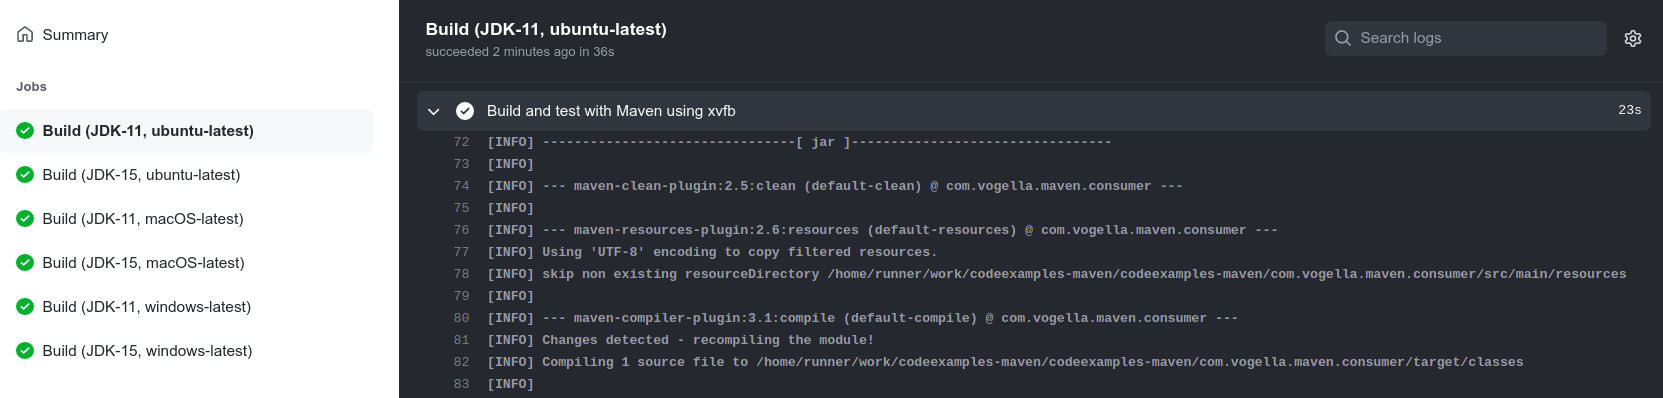Open log settings gear menu
Screen dimensions: 1663x398
pos(1633,38)
